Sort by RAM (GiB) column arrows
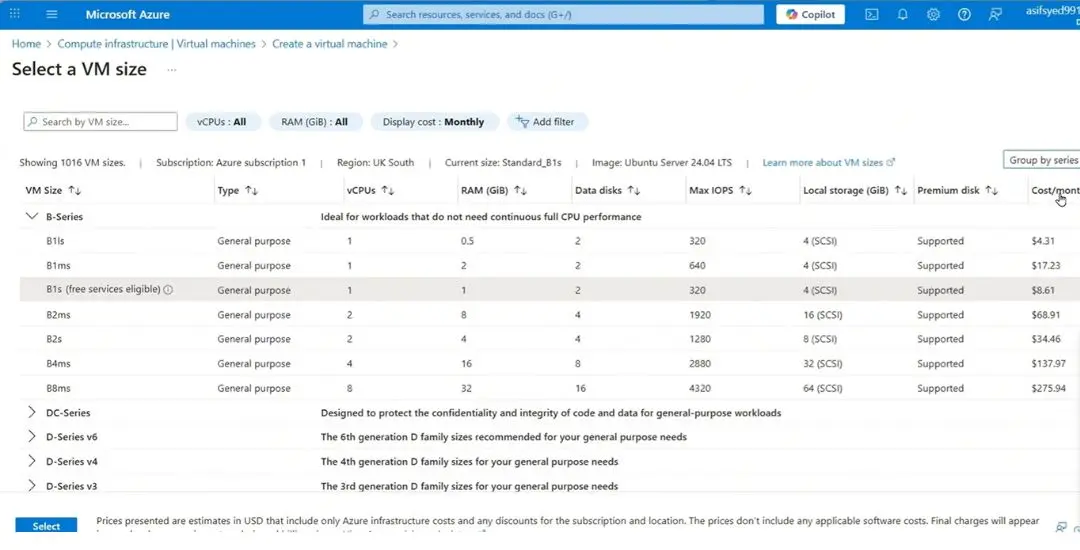The image size is (1080, 550). 521,191
